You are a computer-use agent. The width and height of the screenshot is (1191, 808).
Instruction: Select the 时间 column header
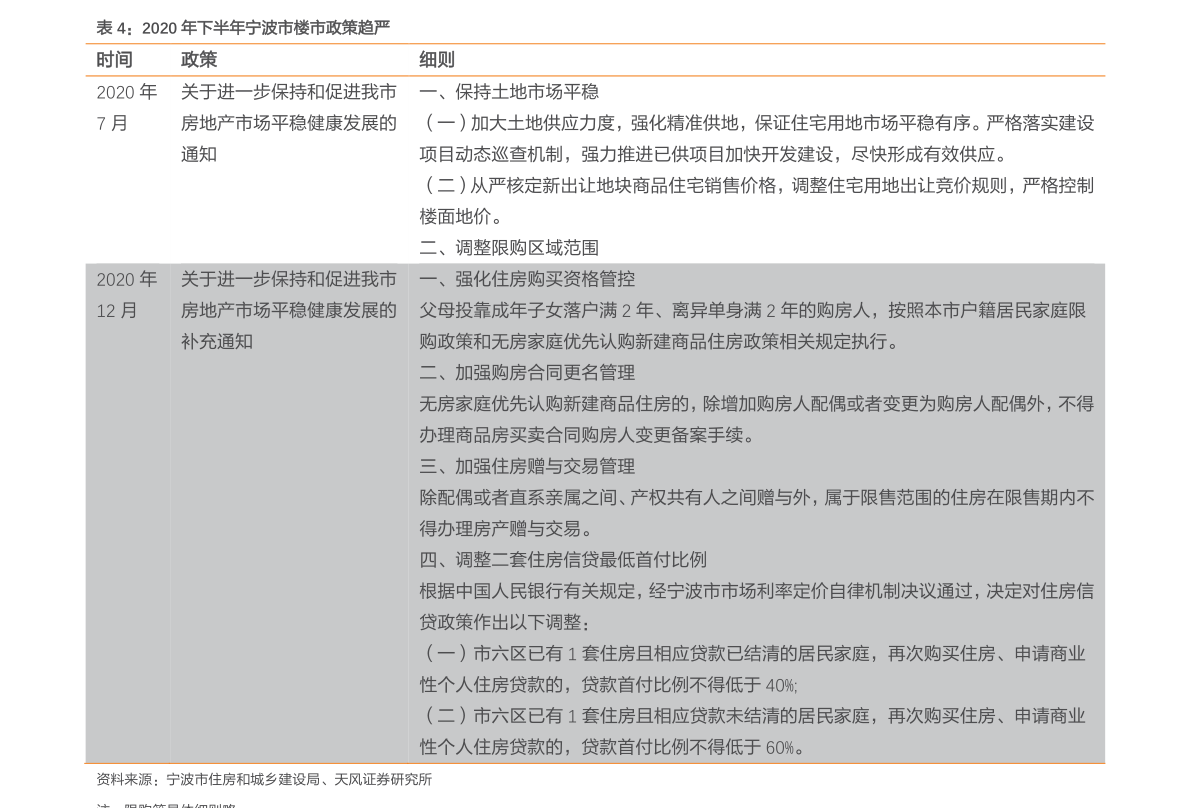[112, 59]
